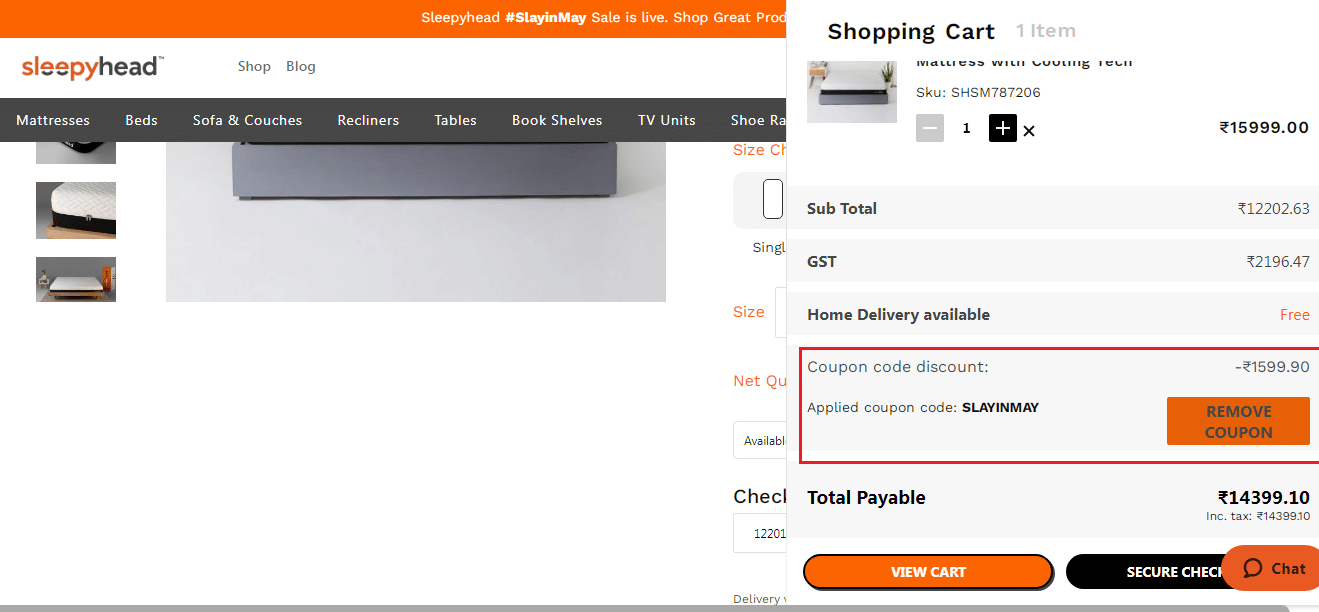The width and height of the screenshot is (1319, 612).
Task: Open the TV Units category
Action: click(x=666, y=120)
